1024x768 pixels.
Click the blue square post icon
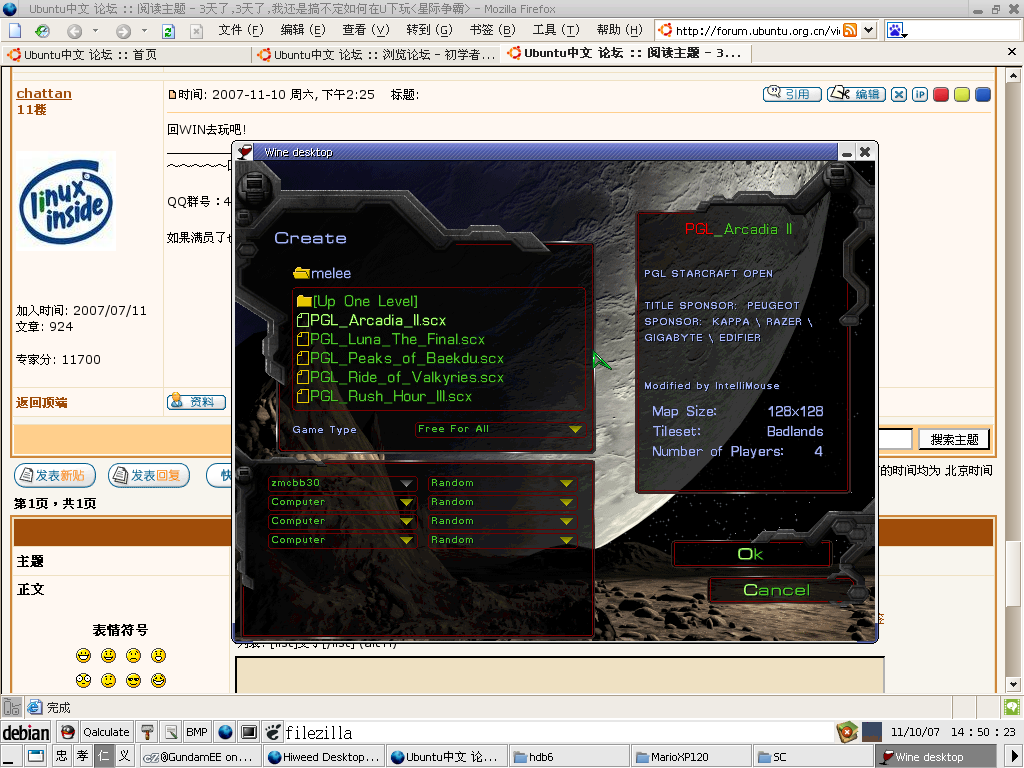pyautogui.click(x=982, y=94)
